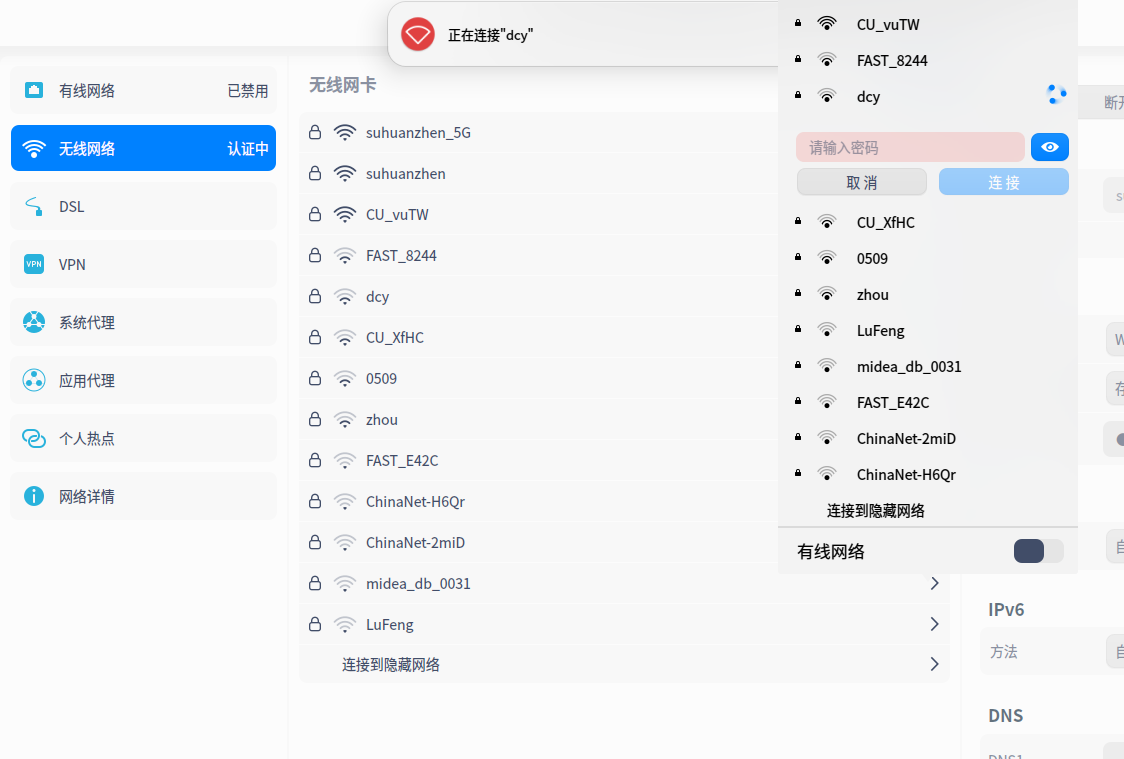
Task: Expand the midea_db_0031 network chevron
Action: 934,583
